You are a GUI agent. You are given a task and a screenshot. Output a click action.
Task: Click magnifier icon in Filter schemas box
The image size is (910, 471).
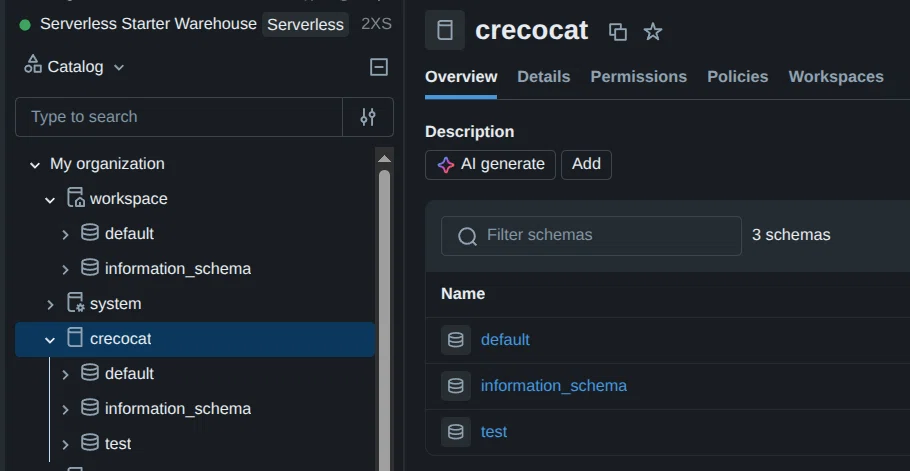(467, 236)
